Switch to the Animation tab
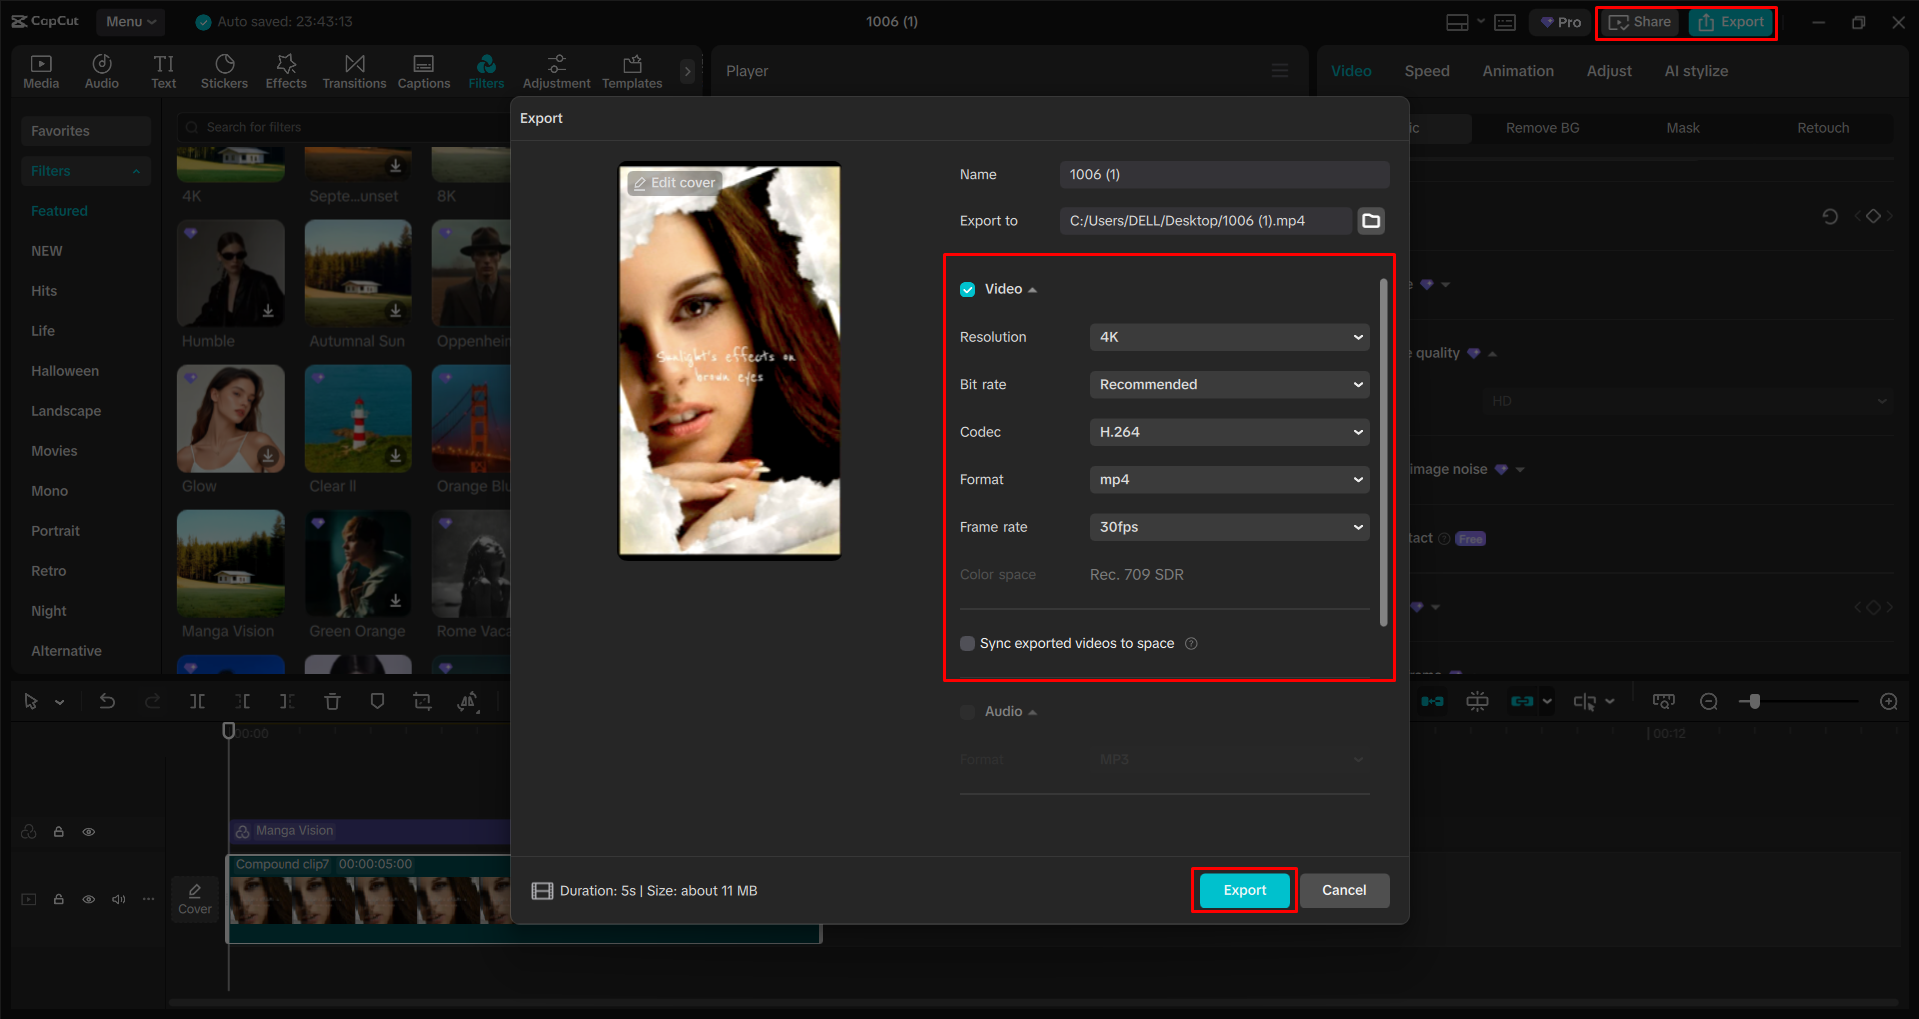The height and width of the screenshot is (1019, 1919). click(x=1517, y=70)
